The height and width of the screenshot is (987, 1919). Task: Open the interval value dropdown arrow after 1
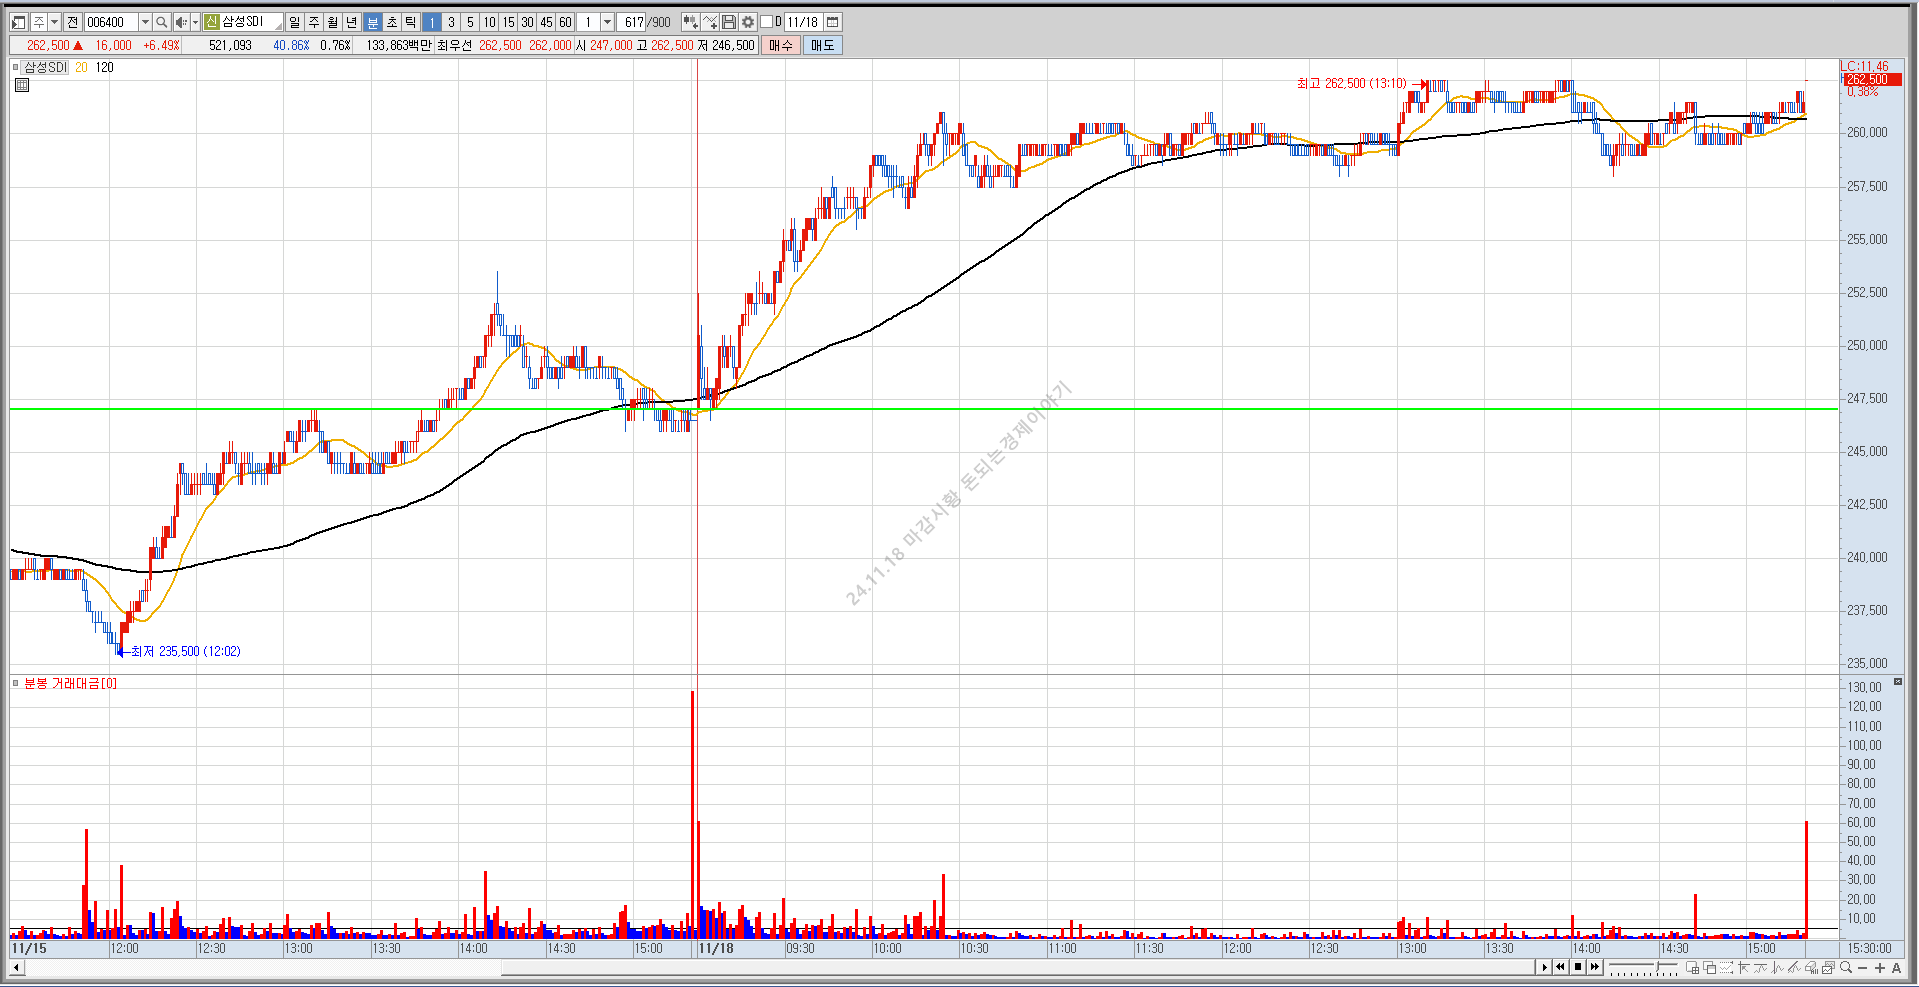click(607, 22)
